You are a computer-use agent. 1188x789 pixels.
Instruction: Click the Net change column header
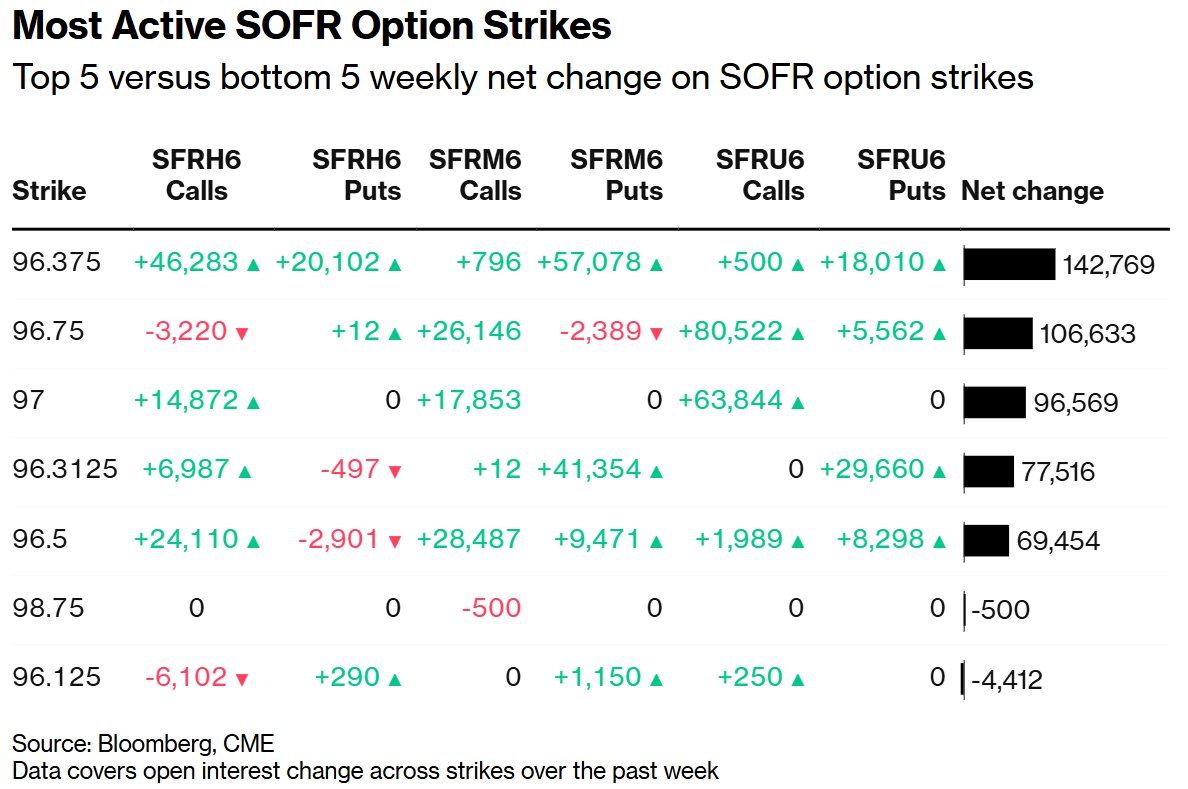pyautogui.click(x=1032, y=191)
